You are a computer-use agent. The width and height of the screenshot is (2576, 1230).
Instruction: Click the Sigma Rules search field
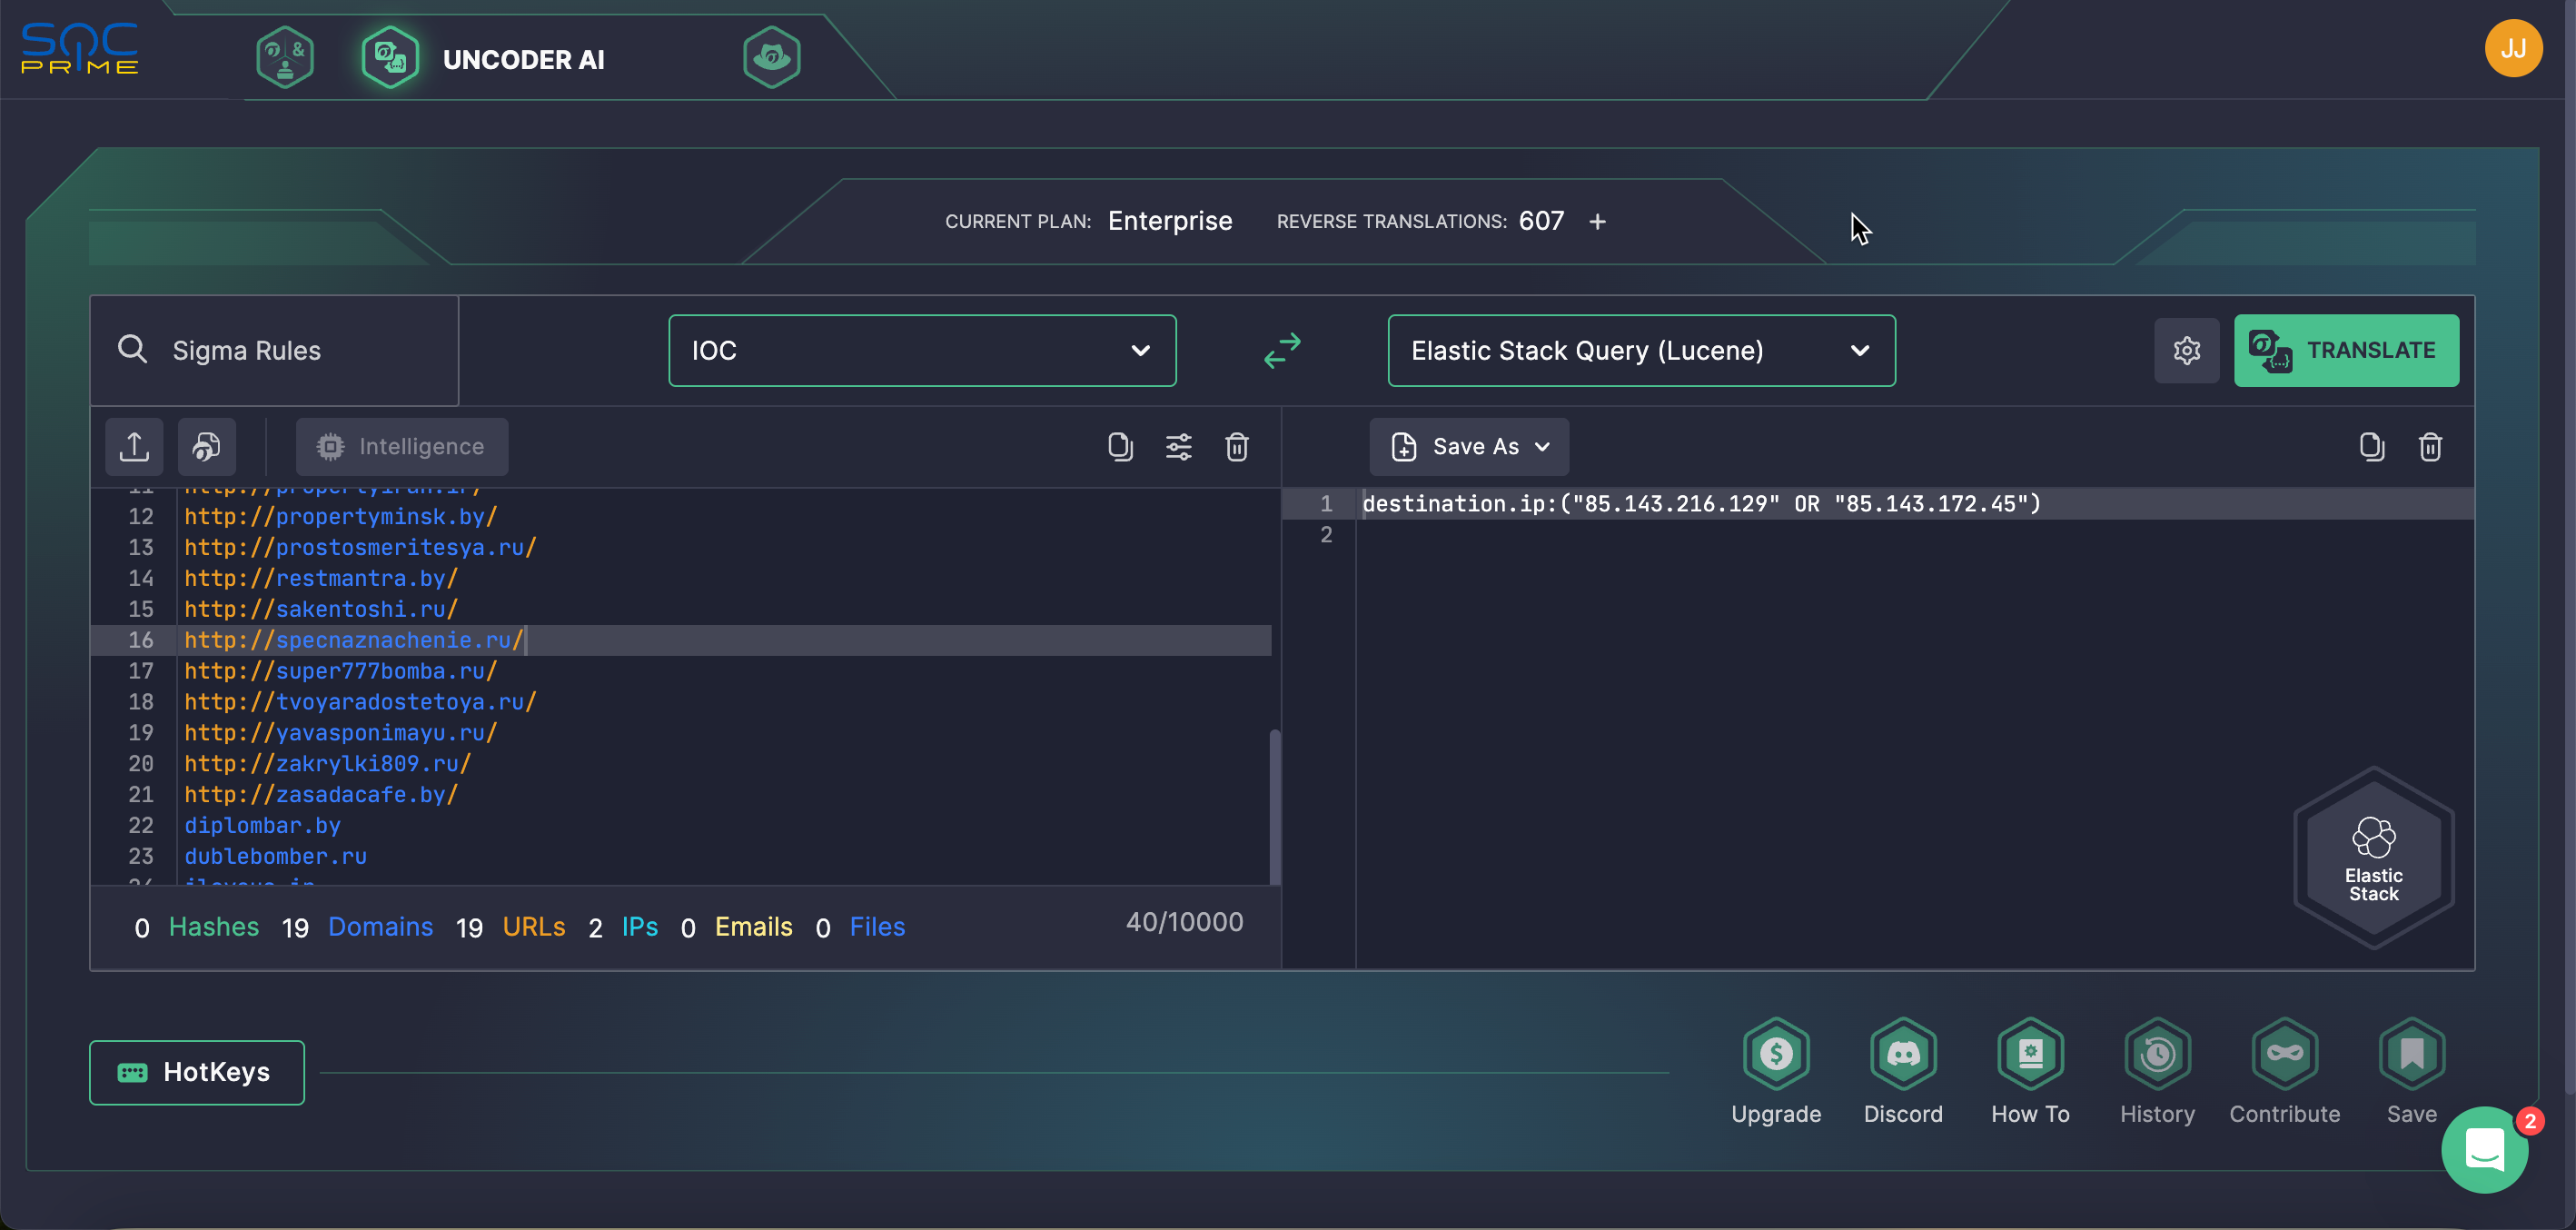[275, 350]
